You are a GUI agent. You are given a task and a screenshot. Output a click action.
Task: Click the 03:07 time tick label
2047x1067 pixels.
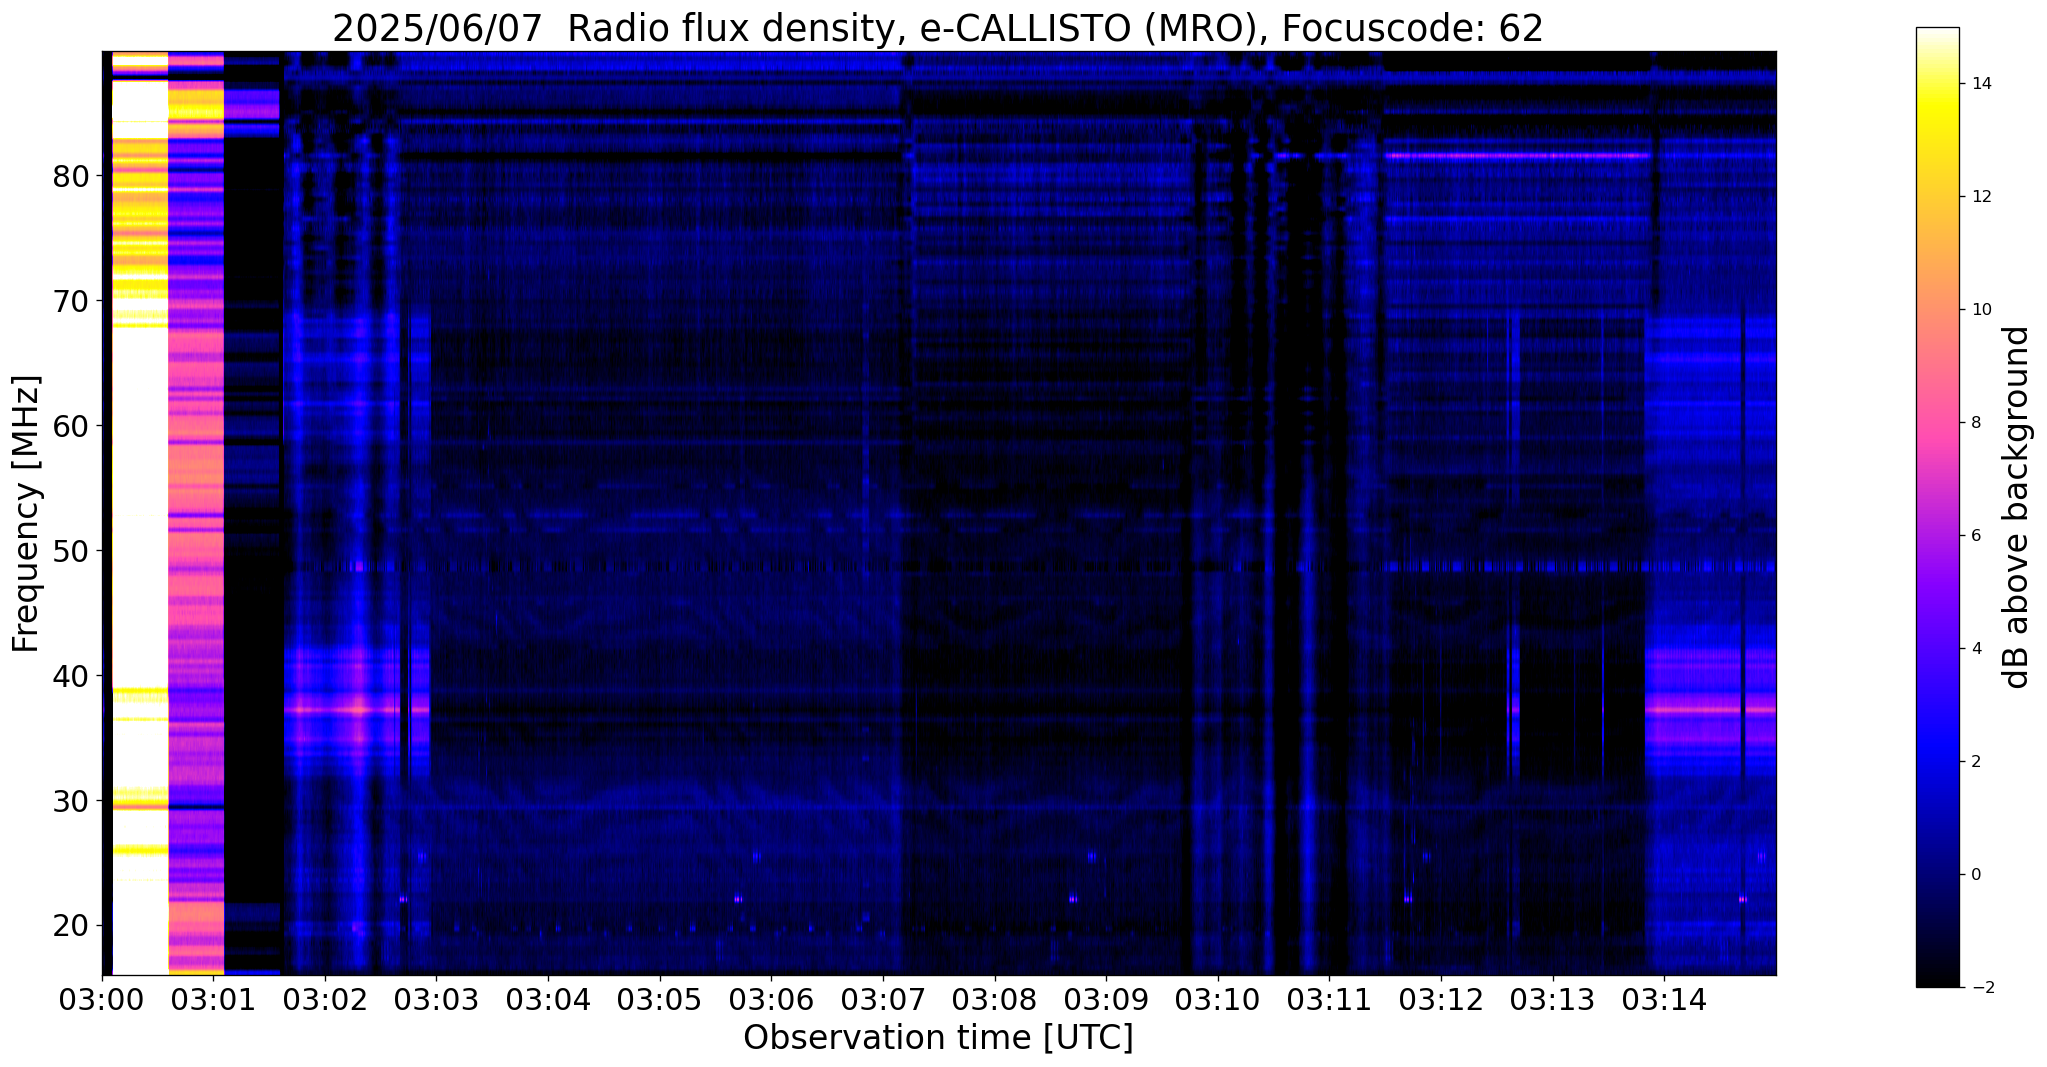pyautogui.click(x=883, y=1000)
